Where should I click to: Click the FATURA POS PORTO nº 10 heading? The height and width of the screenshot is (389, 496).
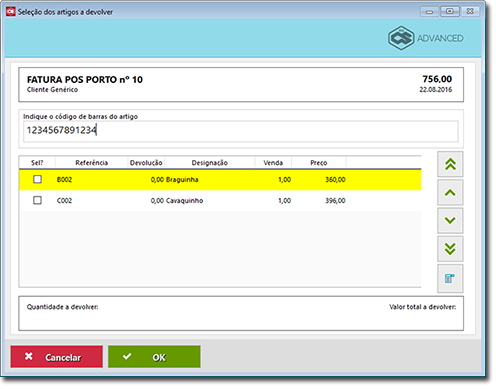click(85, 80)
